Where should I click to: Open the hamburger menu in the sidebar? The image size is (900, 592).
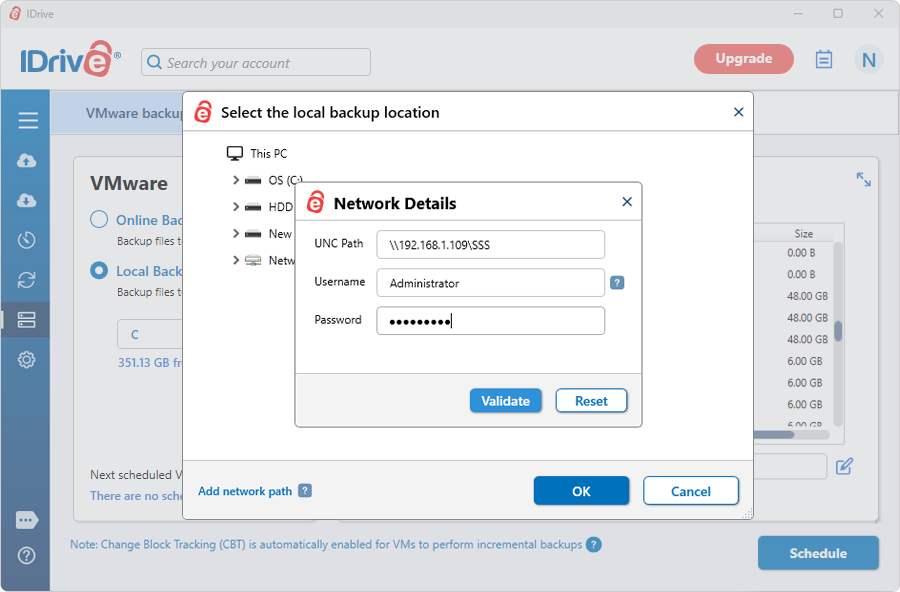[x=27, y=121]
